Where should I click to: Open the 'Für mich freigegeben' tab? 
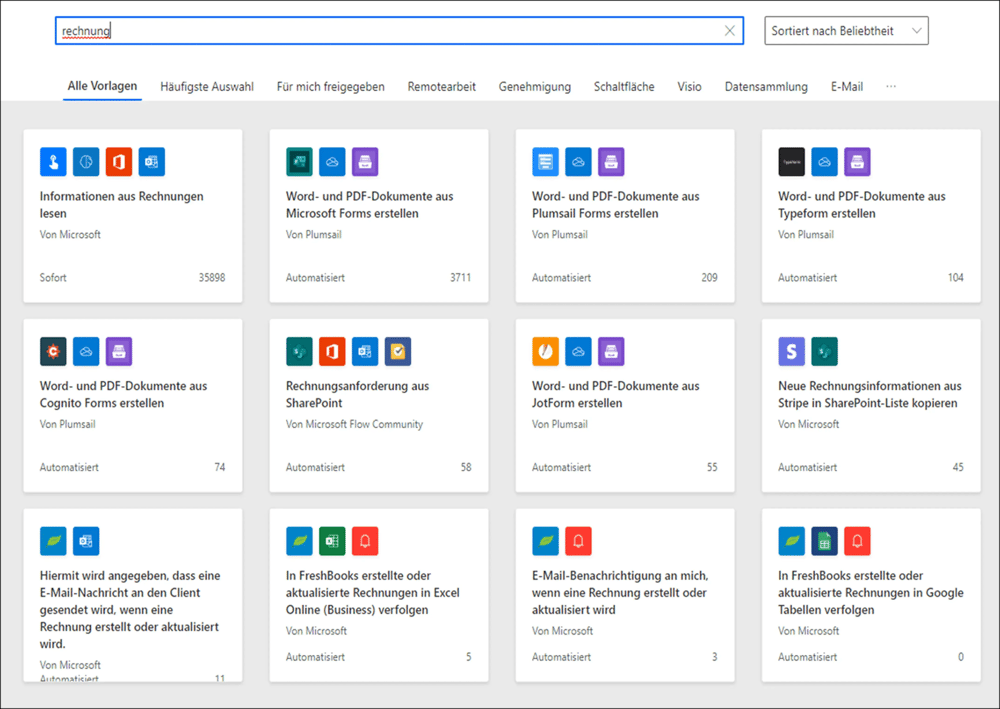click(x=330, y=87)
